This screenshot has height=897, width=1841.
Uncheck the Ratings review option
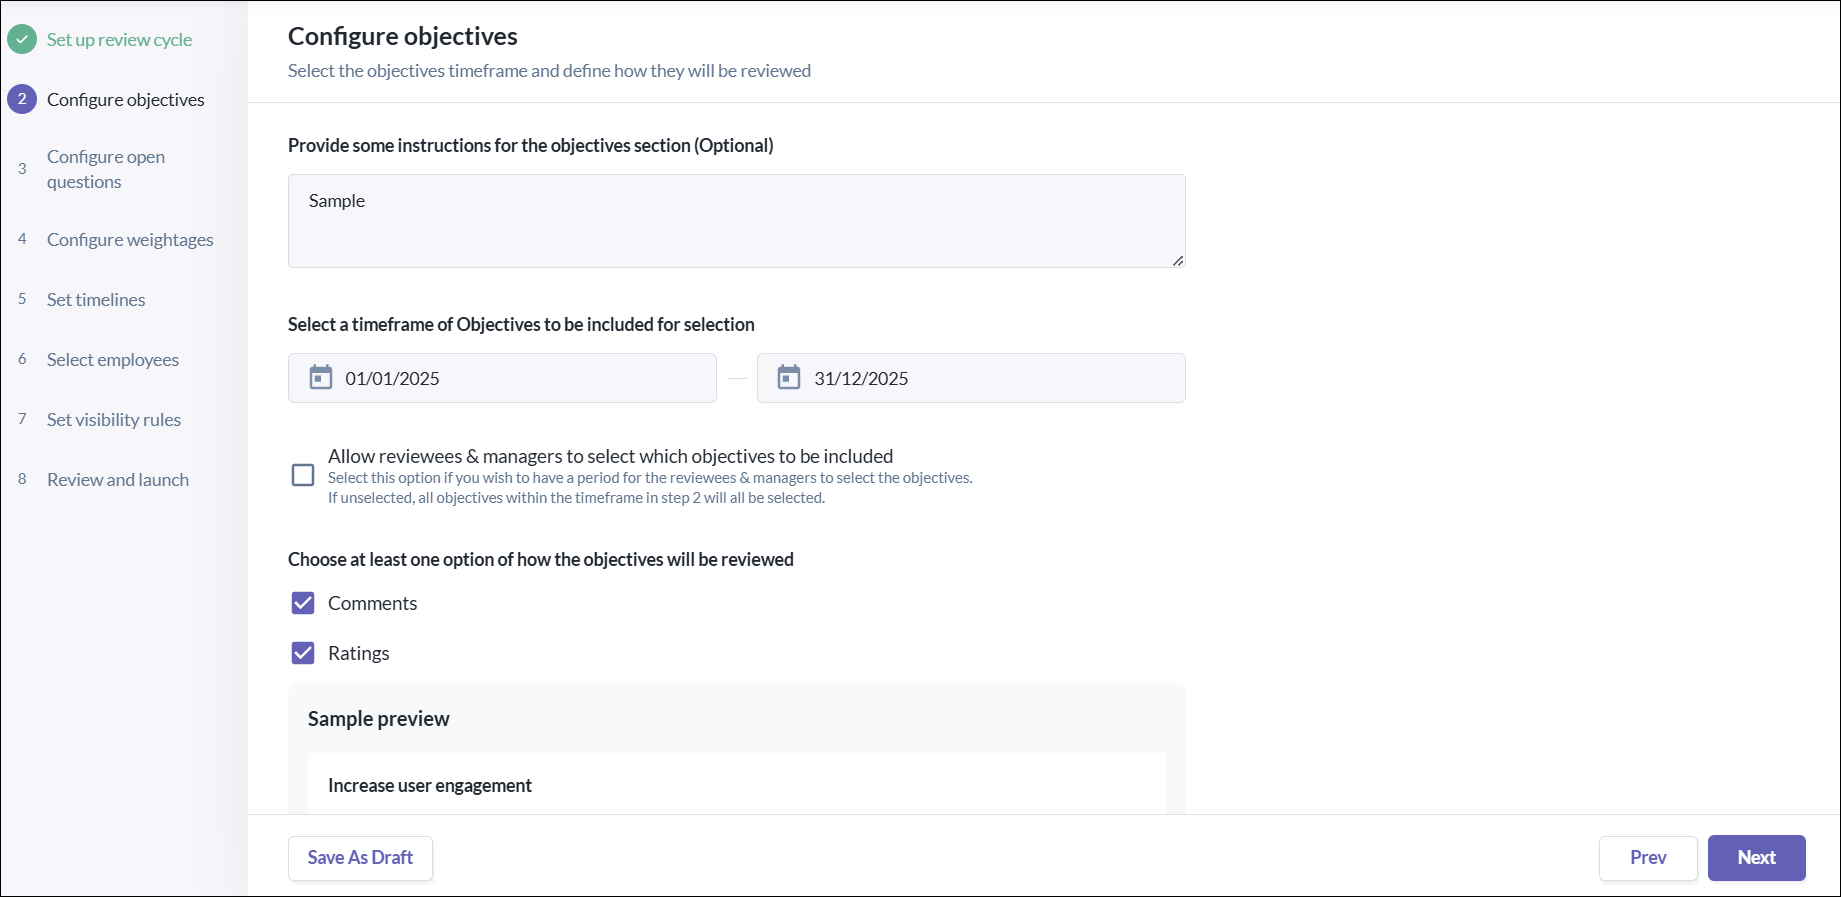(x=303, y=653)
